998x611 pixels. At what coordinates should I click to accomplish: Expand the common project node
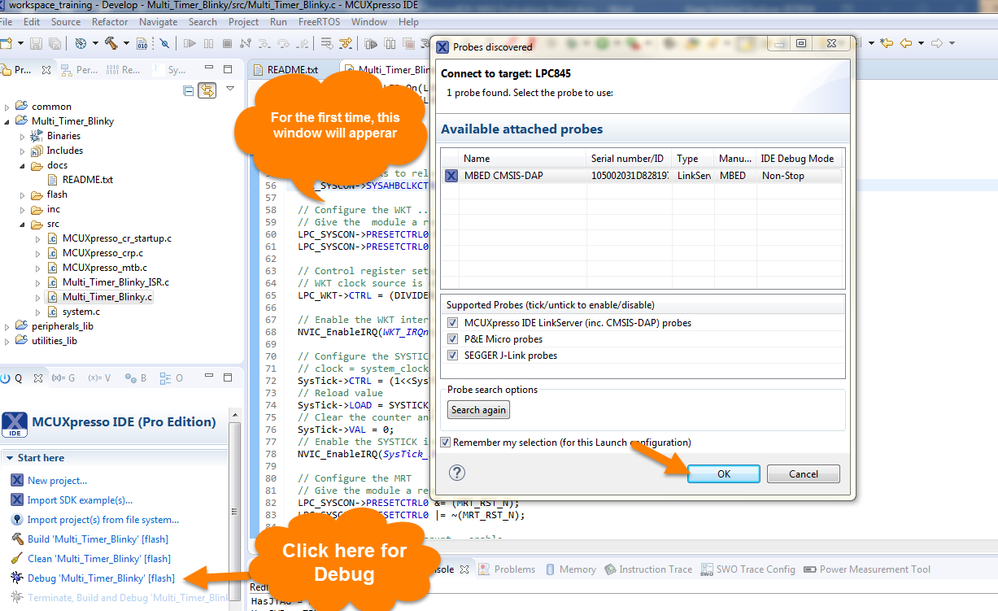pos(7,107)
